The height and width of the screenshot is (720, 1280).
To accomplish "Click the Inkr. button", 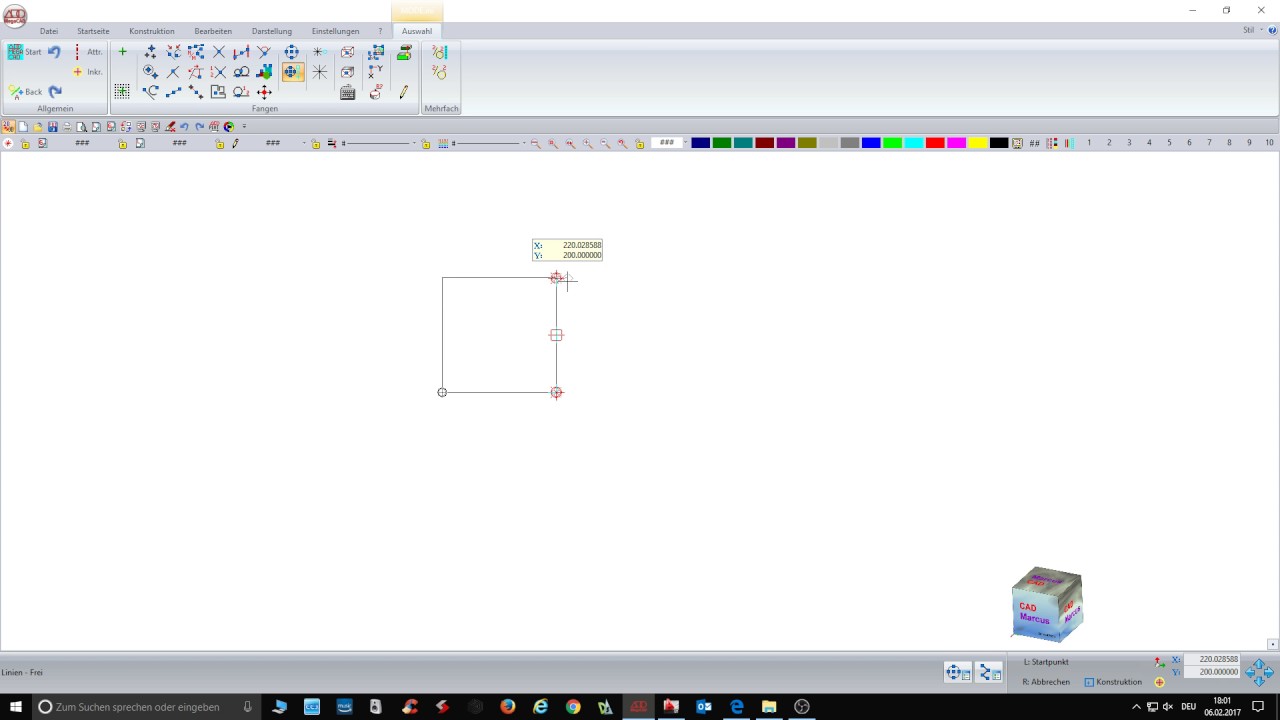I will pyautogui.click(x=88, y=72).
